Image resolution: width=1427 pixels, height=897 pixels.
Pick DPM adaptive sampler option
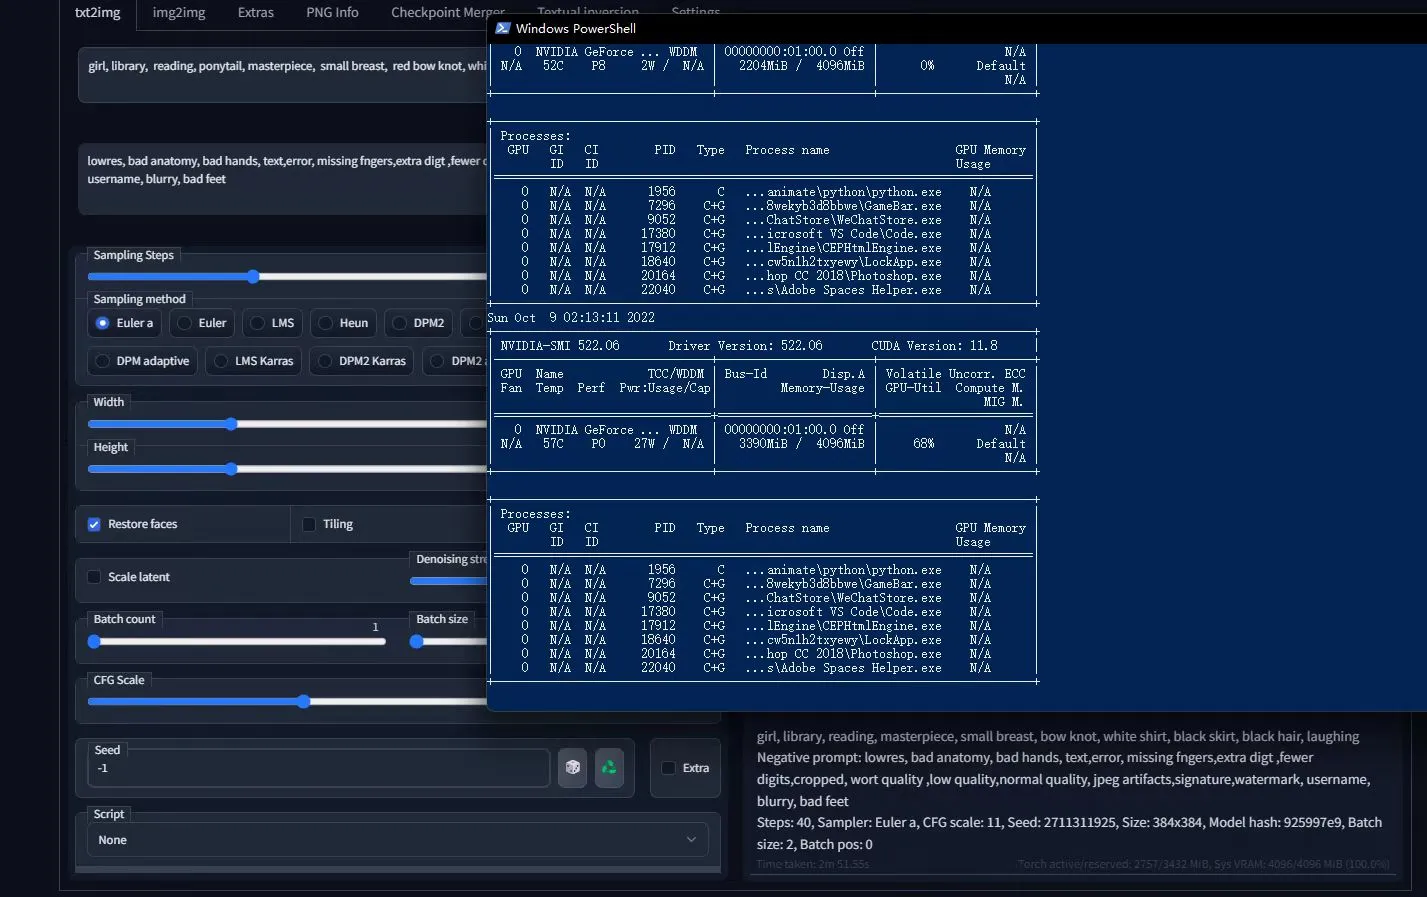[x=103, y=361]
